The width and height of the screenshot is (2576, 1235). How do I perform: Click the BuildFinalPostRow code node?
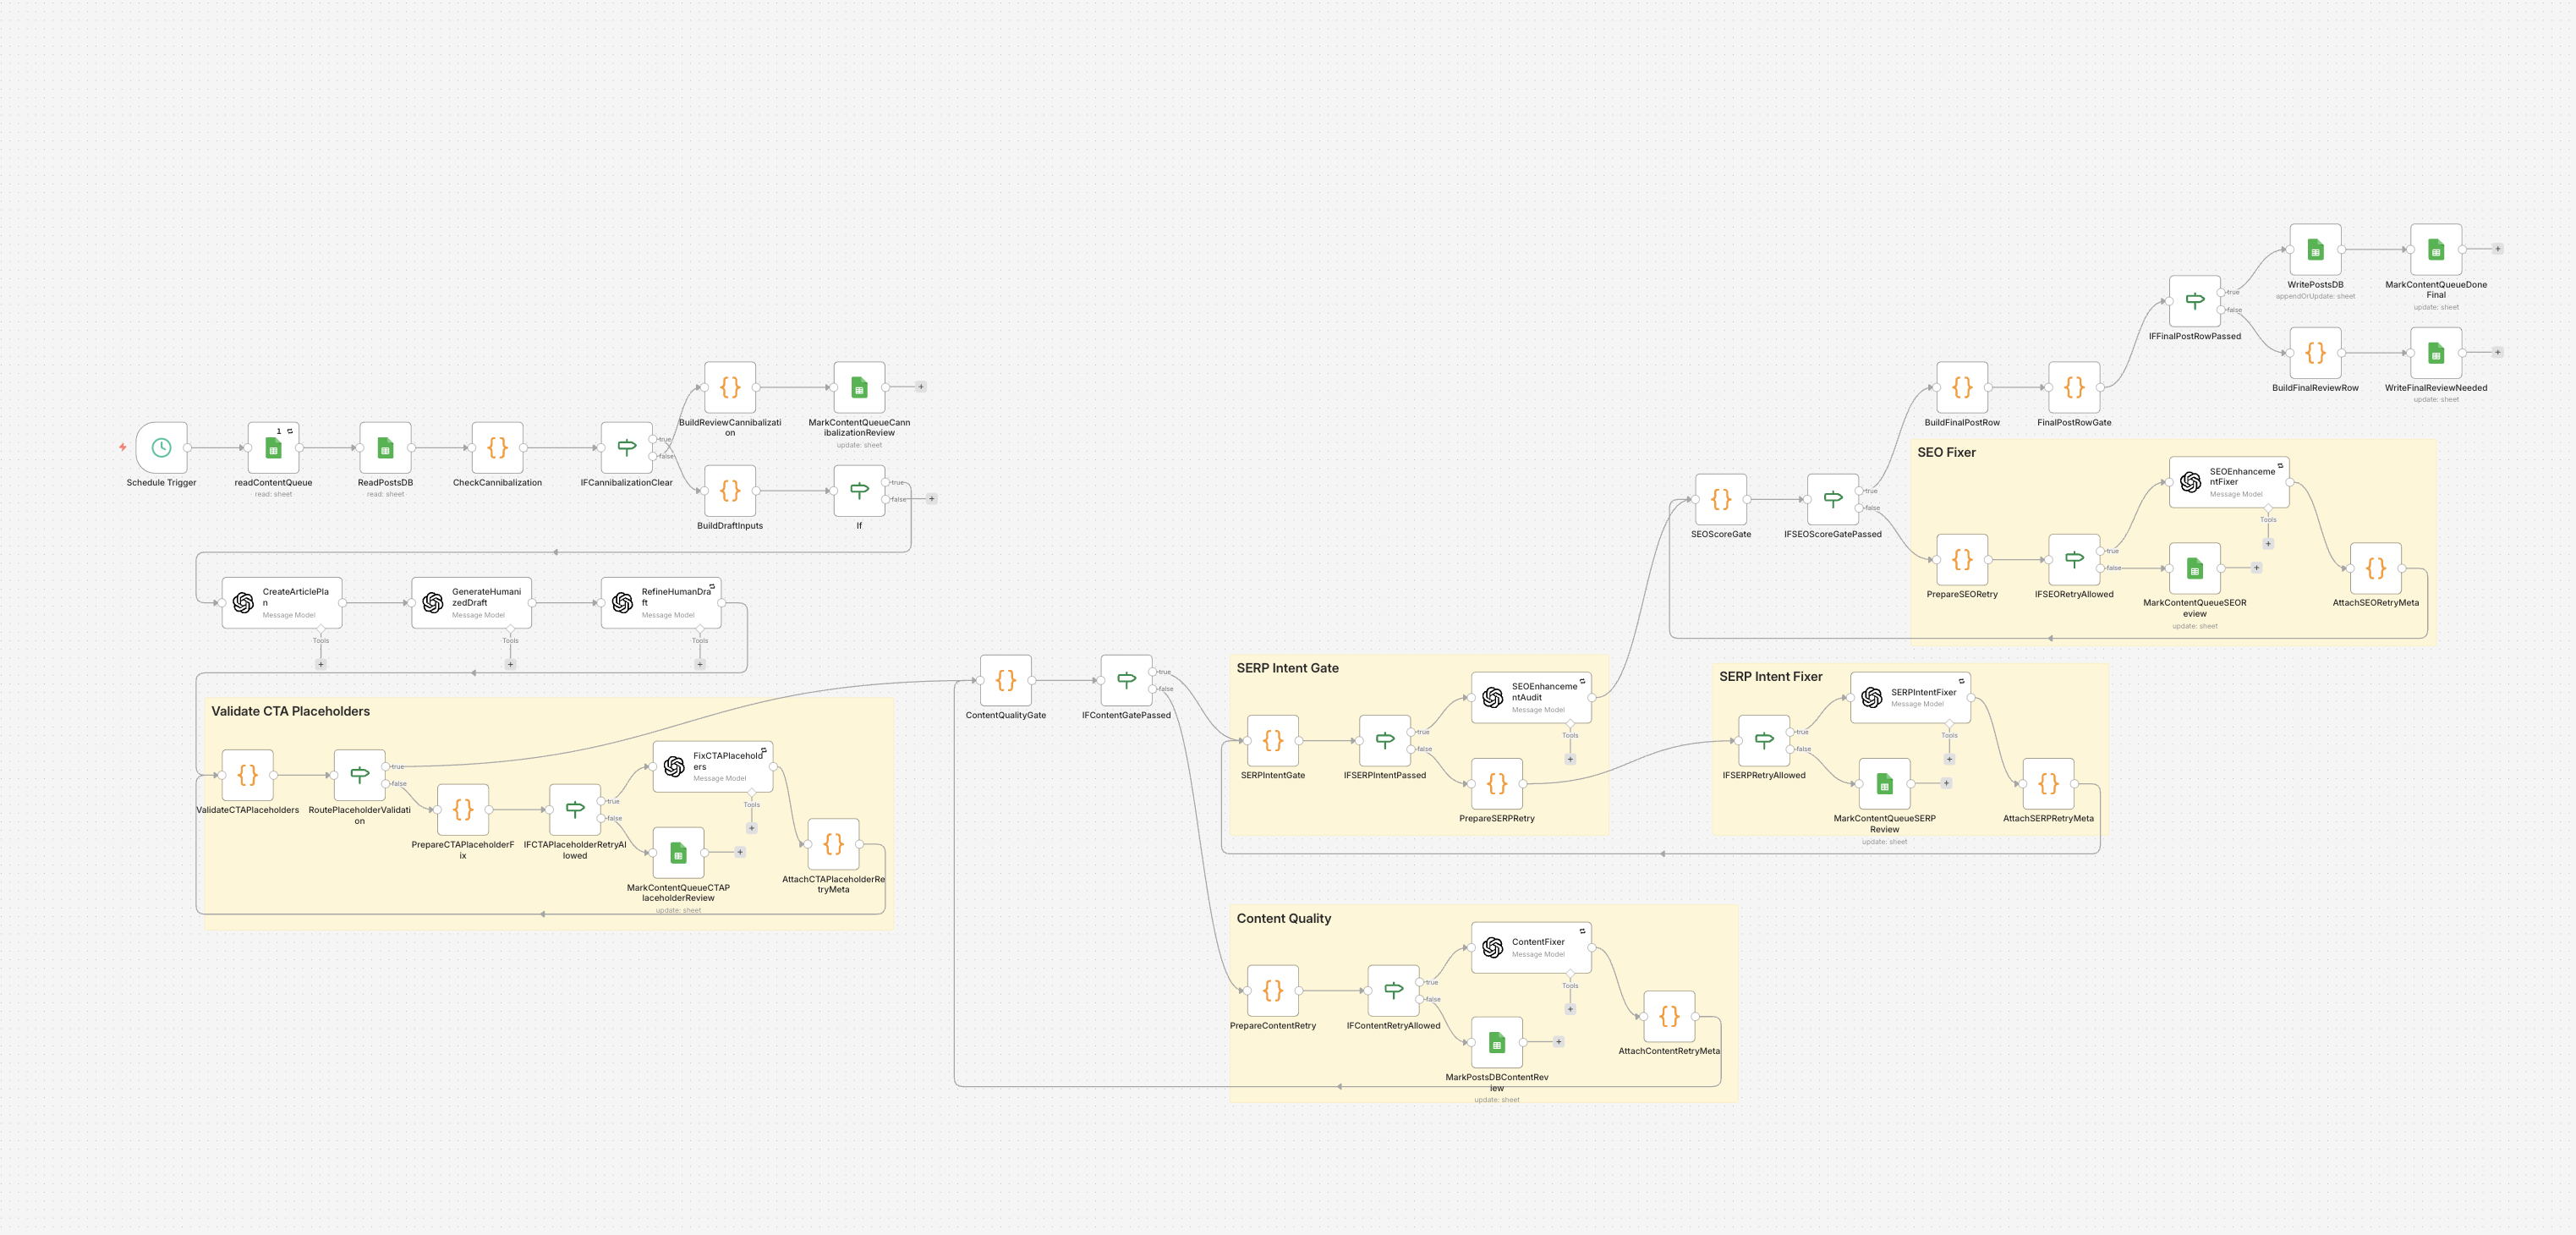[x=1962, y=387]
